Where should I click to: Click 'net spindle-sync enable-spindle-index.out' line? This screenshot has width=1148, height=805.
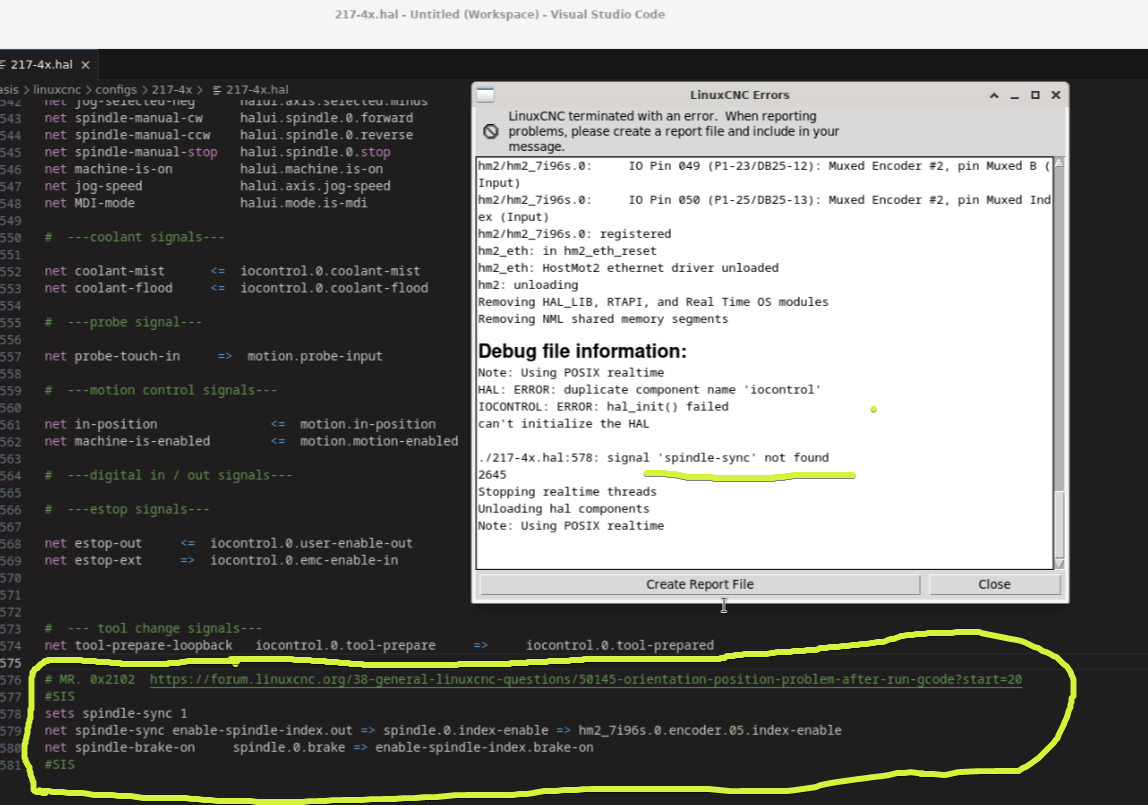(x=443, y=730)
